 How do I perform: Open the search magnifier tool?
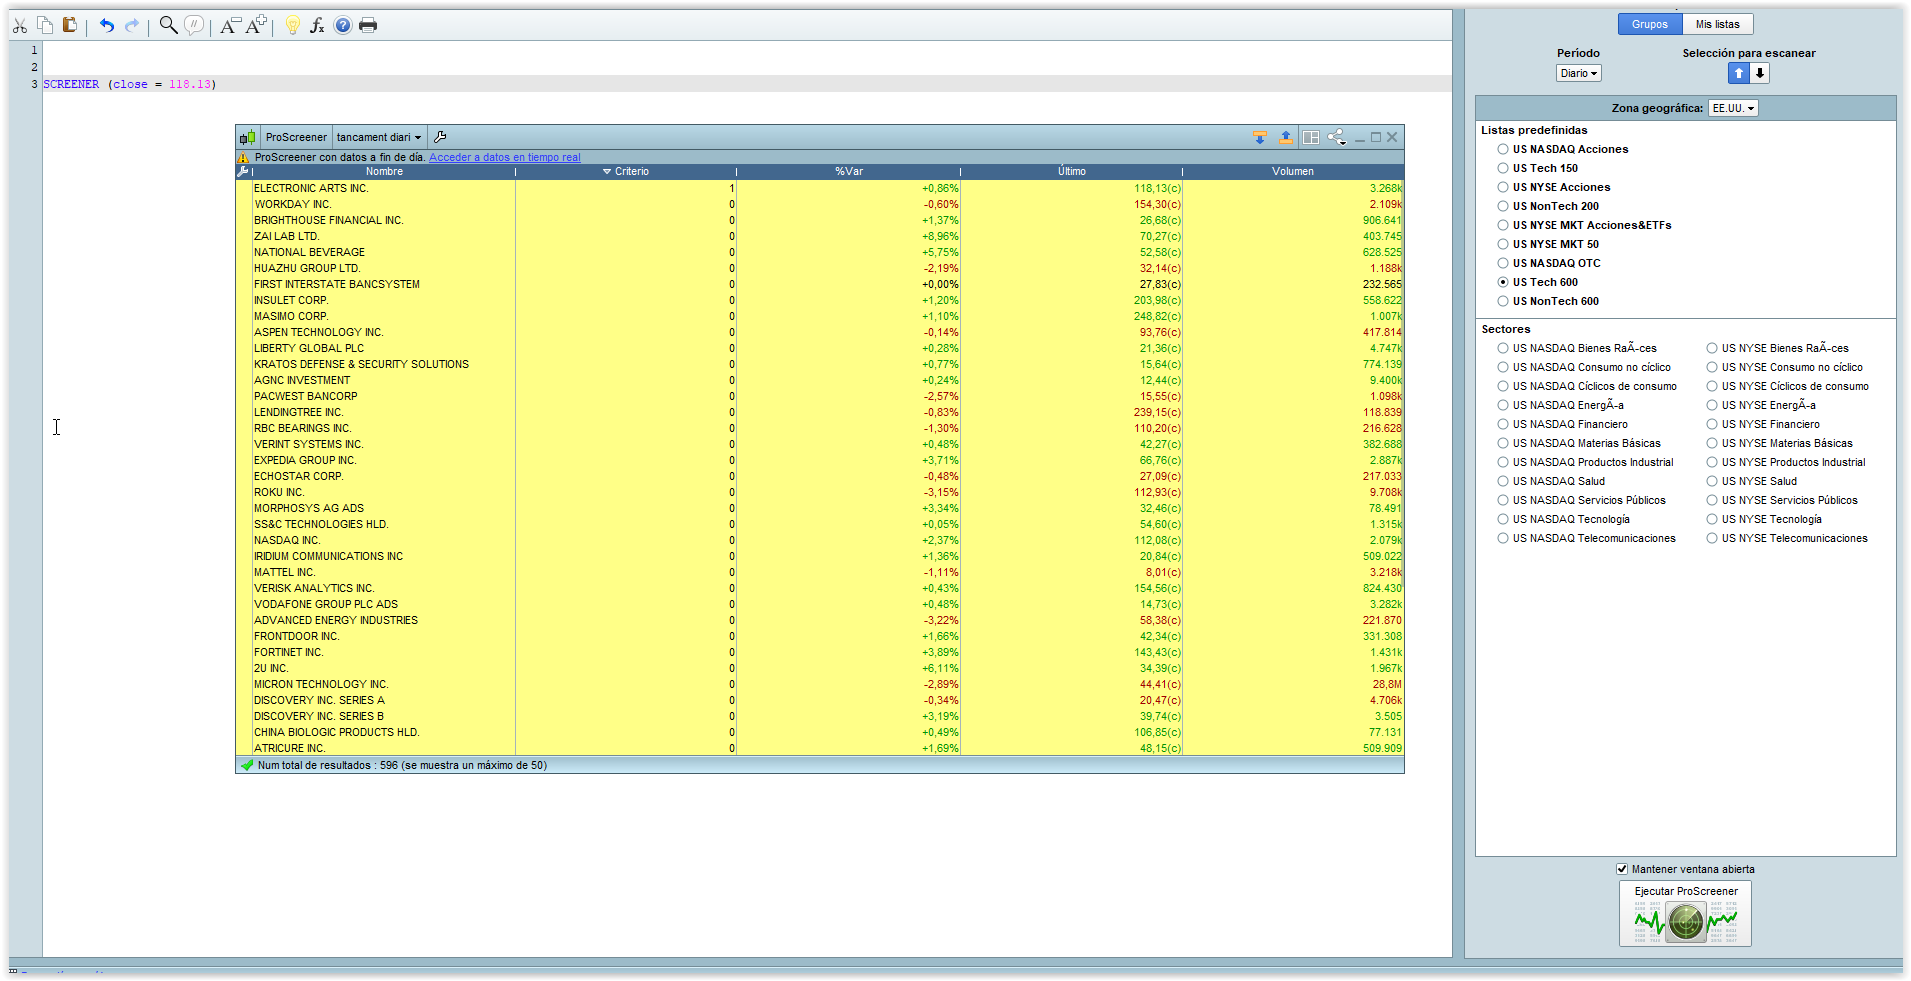(x=169, y=25)
